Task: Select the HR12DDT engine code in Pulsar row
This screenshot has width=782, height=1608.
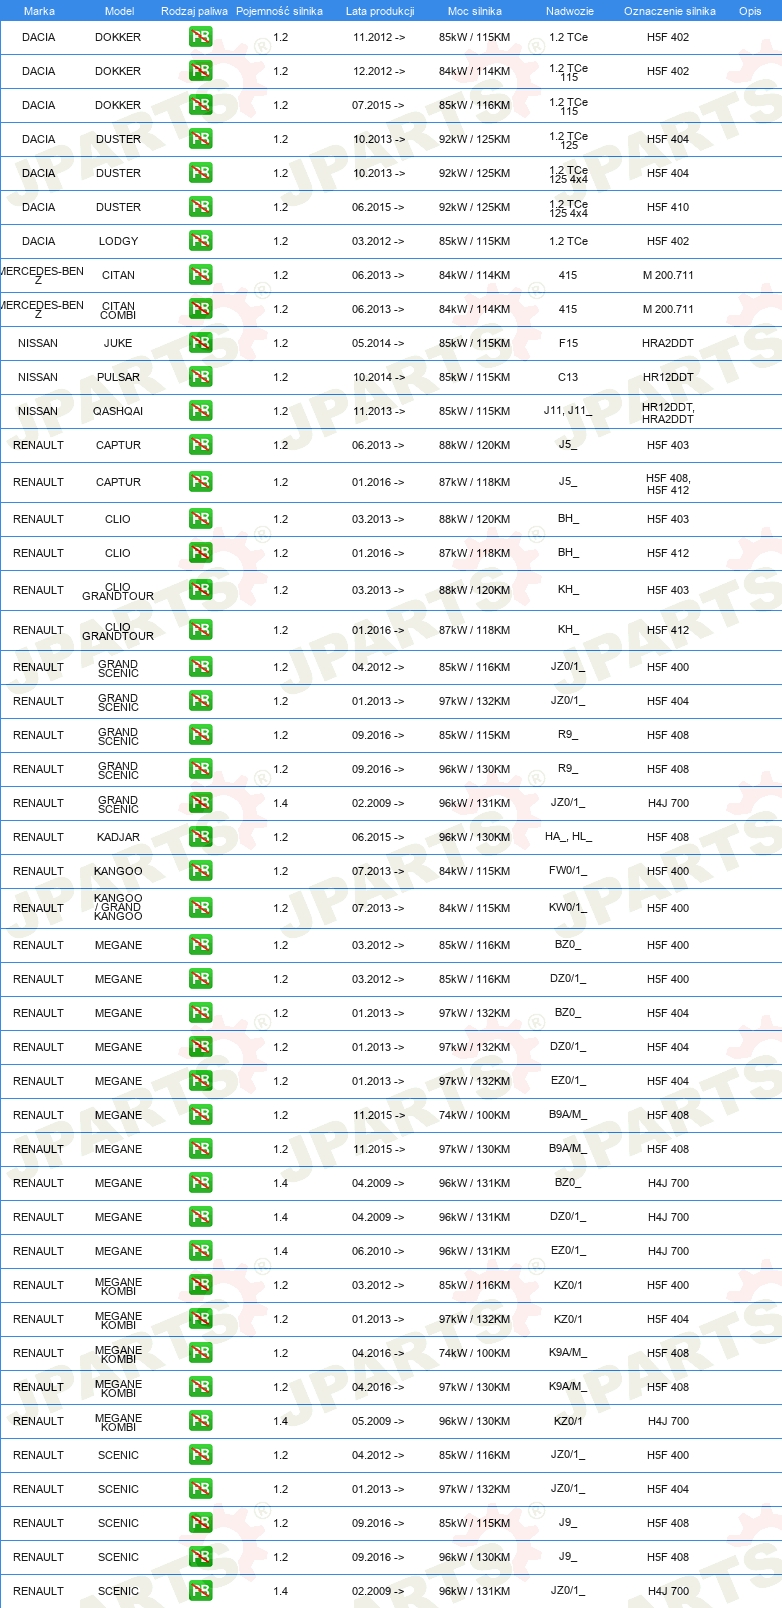Action: point(668,378)
